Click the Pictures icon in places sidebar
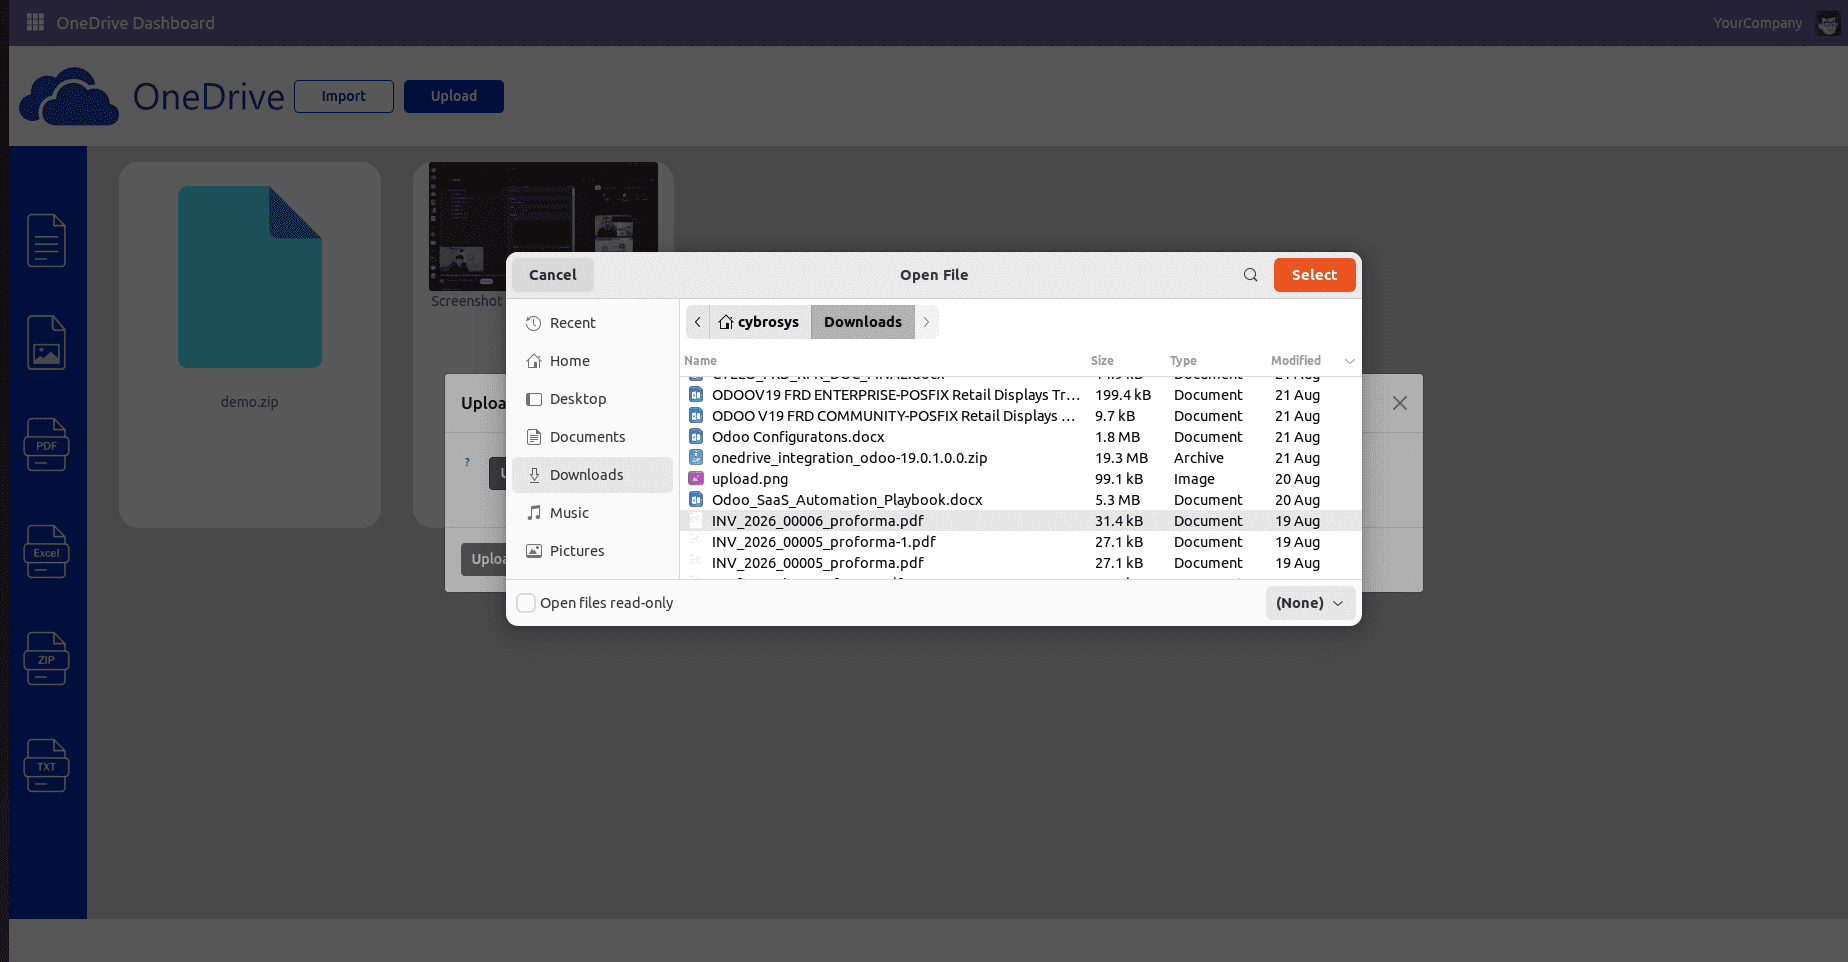 click(x=534, y=551)
